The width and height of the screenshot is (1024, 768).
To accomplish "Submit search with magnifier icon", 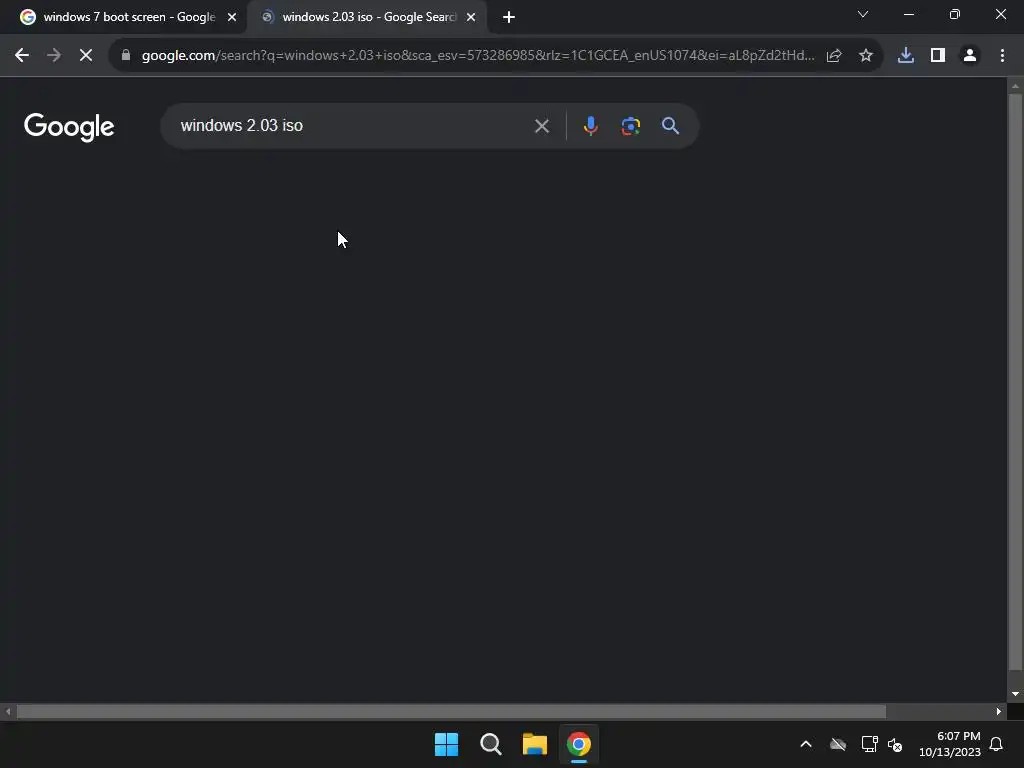I will (x=671, y=126).
